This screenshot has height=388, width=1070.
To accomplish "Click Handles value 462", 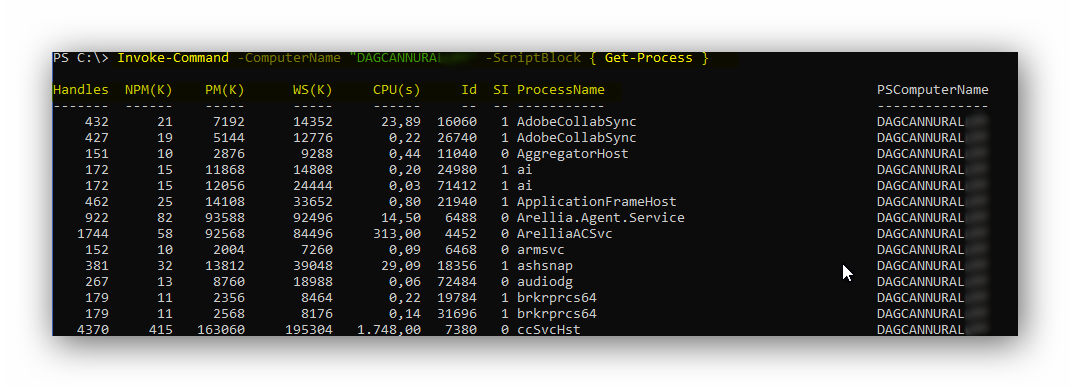I will tap(97, 202).
